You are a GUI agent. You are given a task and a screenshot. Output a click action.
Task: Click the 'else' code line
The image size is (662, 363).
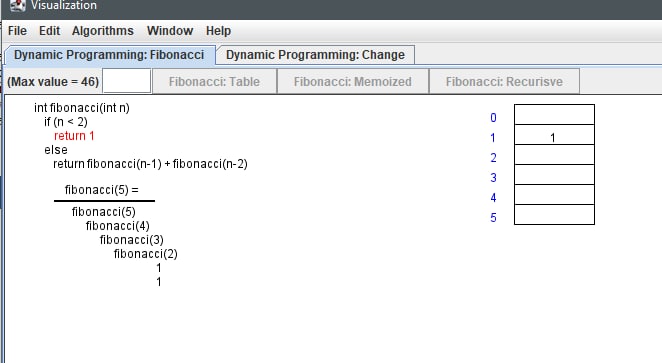pyautogui.click(x=56, y=150)
